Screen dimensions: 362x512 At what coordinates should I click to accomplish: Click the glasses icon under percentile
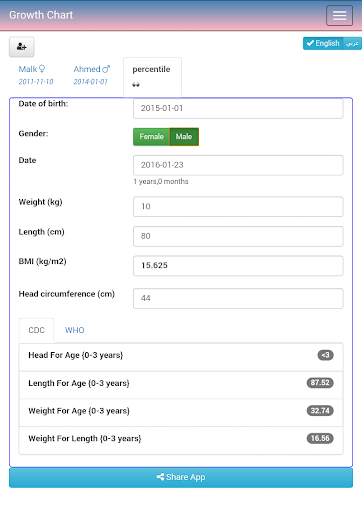point(136,85)
